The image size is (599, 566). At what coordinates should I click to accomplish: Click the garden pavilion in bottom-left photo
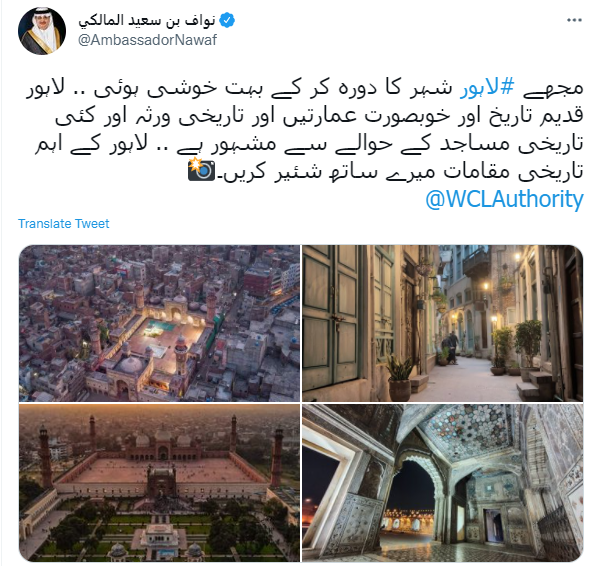coord(160,539)
